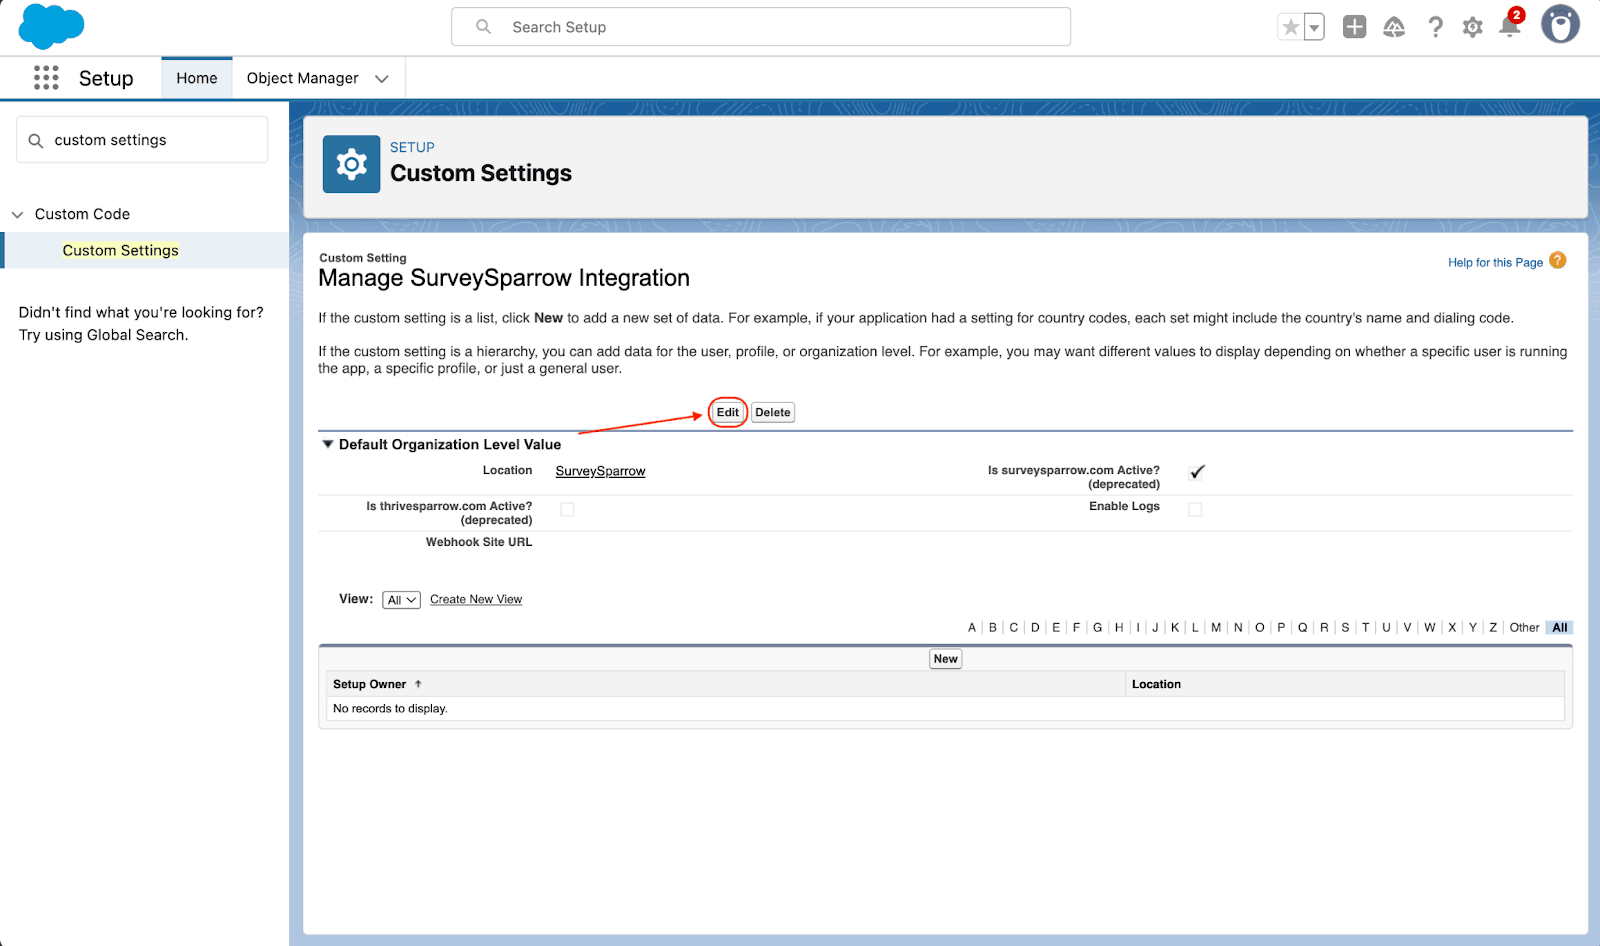The image size is (1600, 946).
Task: Add page to favorites star icon
Action: pyautogui.click(x=1291, y=27)
